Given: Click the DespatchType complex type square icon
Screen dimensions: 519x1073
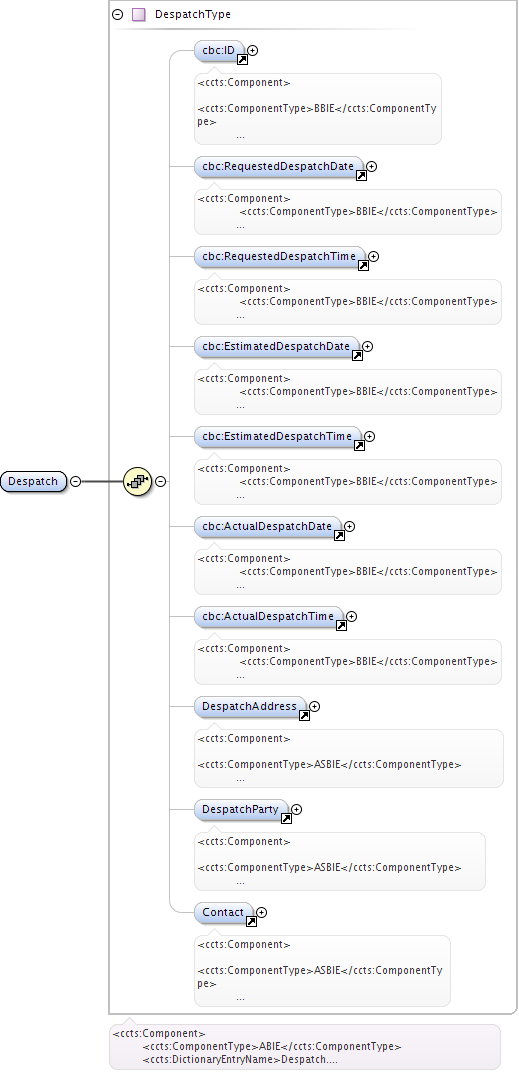Looking at the screenshot, I should pos(139,14).
